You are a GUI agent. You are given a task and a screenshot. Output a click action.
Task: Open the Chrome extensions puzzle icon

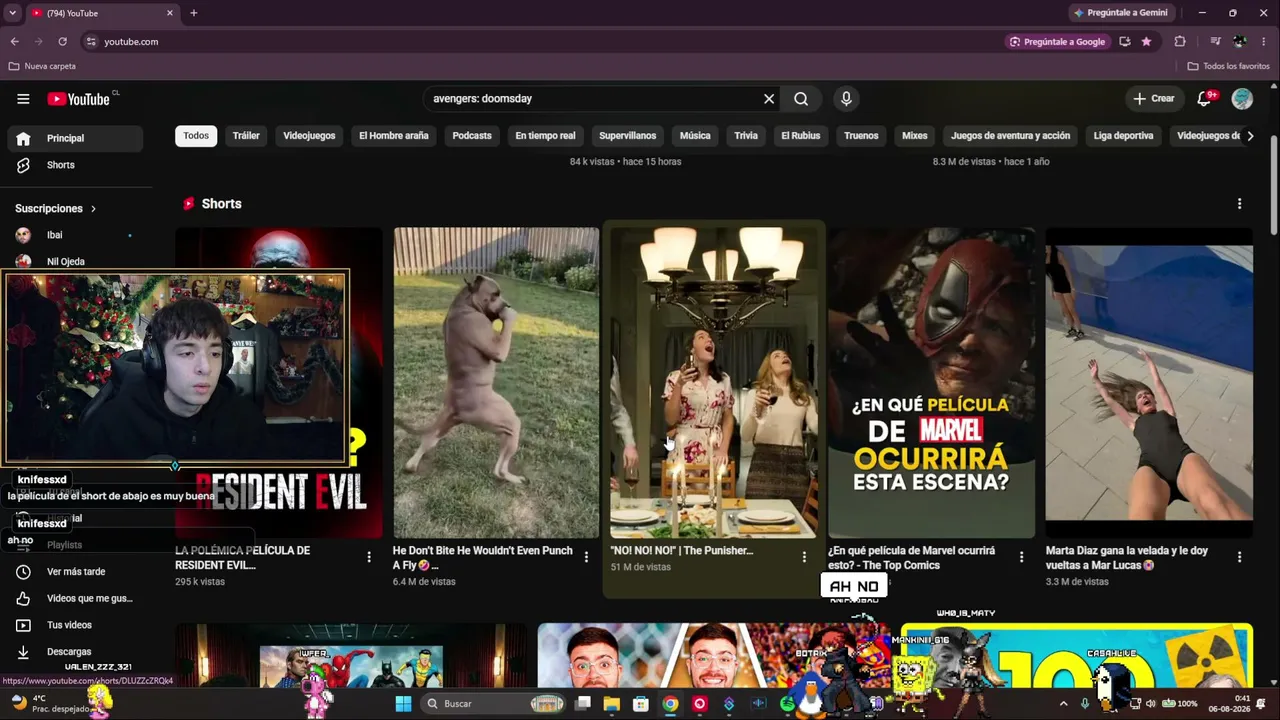[x=1180, y=42]
